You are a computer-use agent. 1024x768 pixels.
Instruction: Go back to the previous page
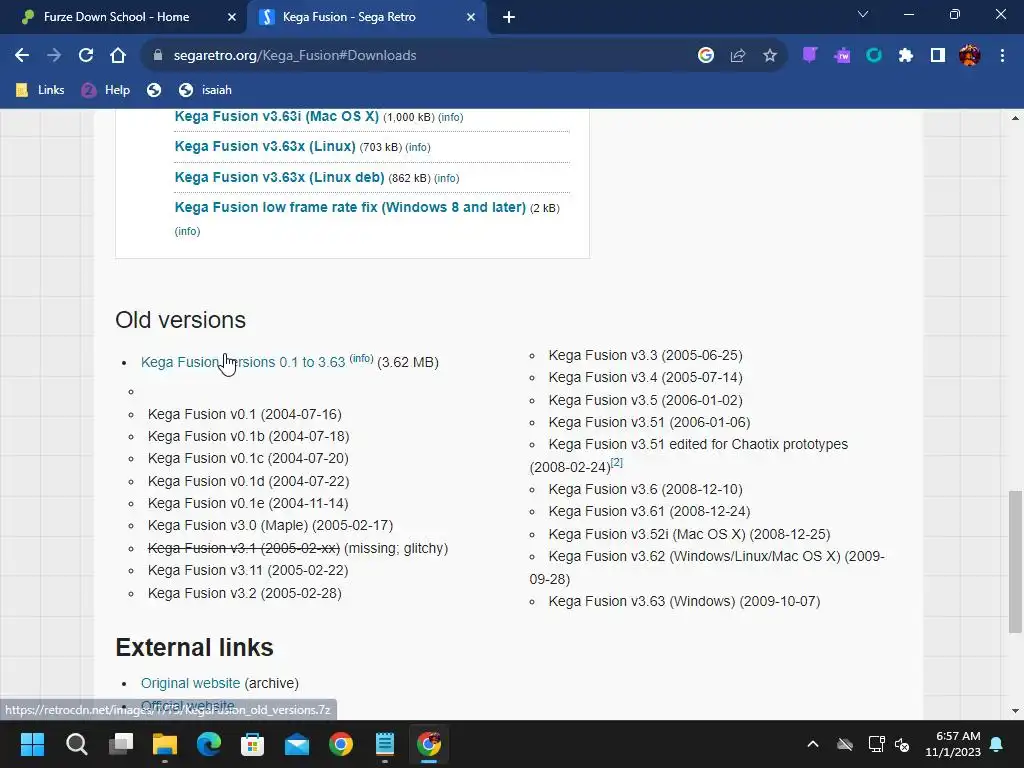point(22,56)
